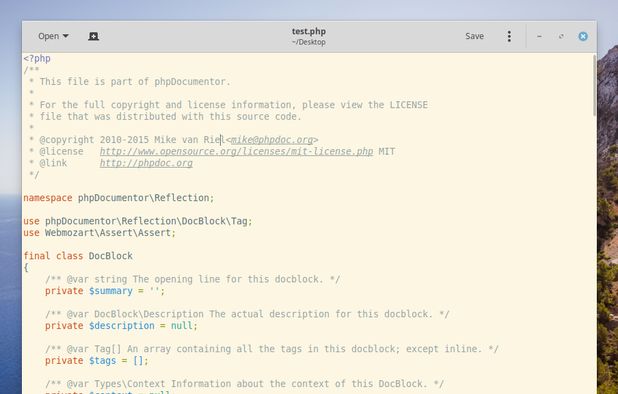Click the namespace keyword line
Screen dimensions: 618x394
[x=119, y=198]
